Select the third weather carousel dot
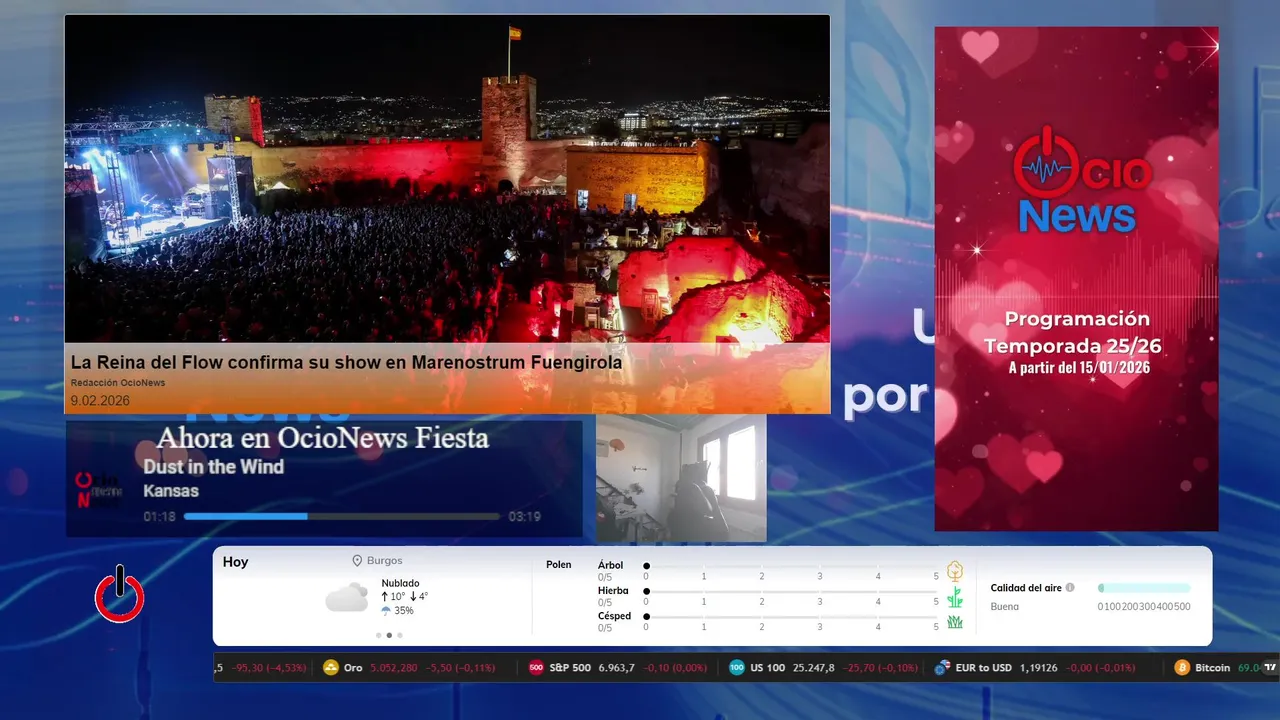 (x=400, y=635)
